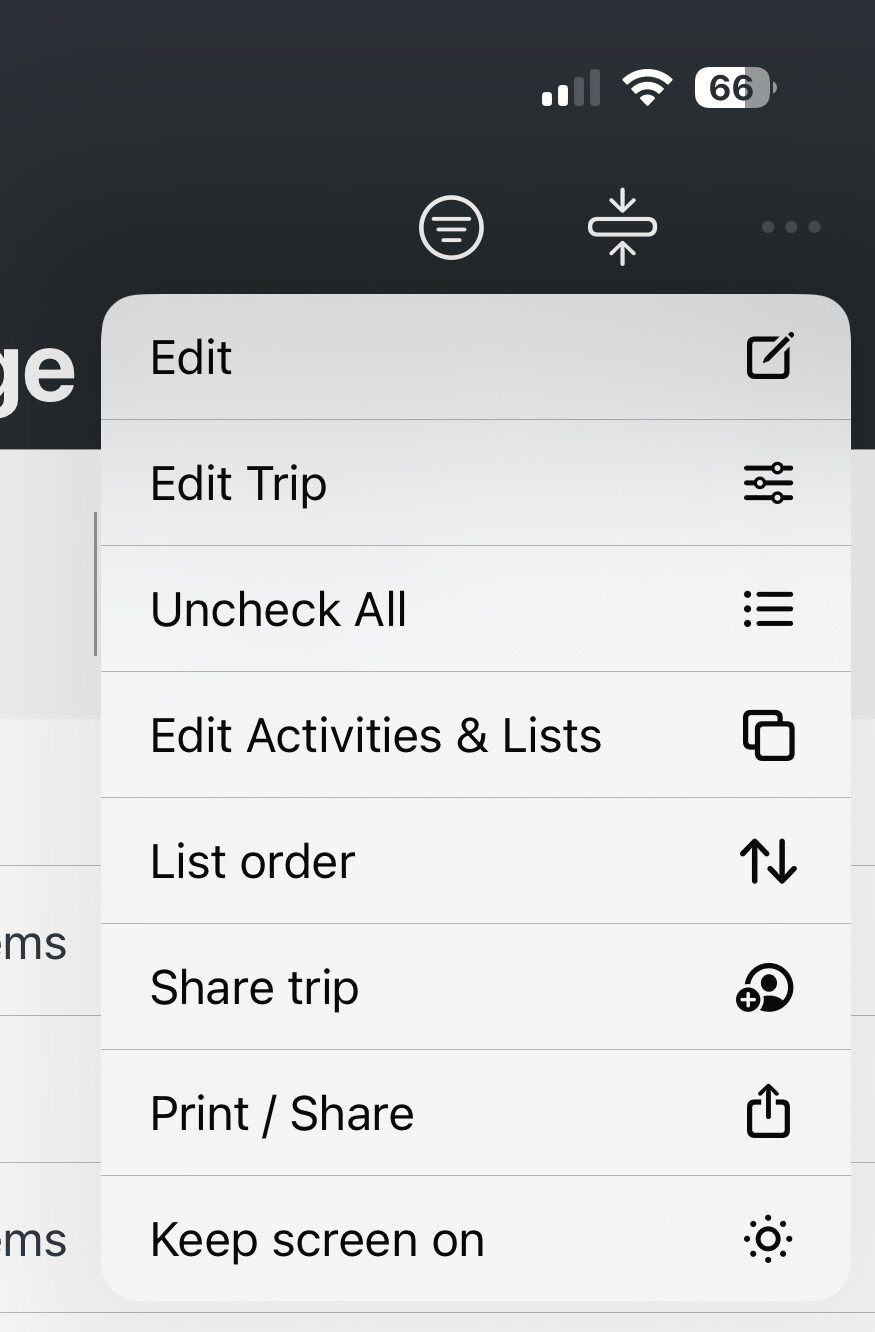Click the list bullet icon beside Uncheck All

pyautogui.click(x=769, y=609)
